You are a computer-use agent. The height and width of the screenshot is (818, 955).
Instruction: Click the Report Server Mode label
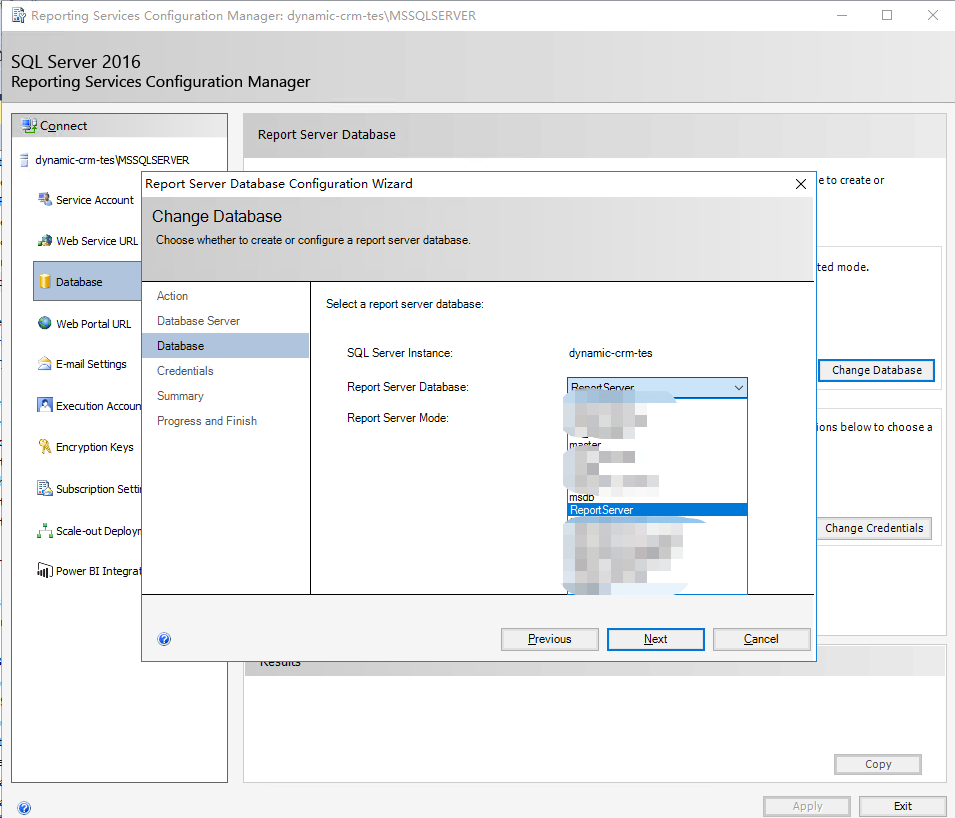[398, 418]
